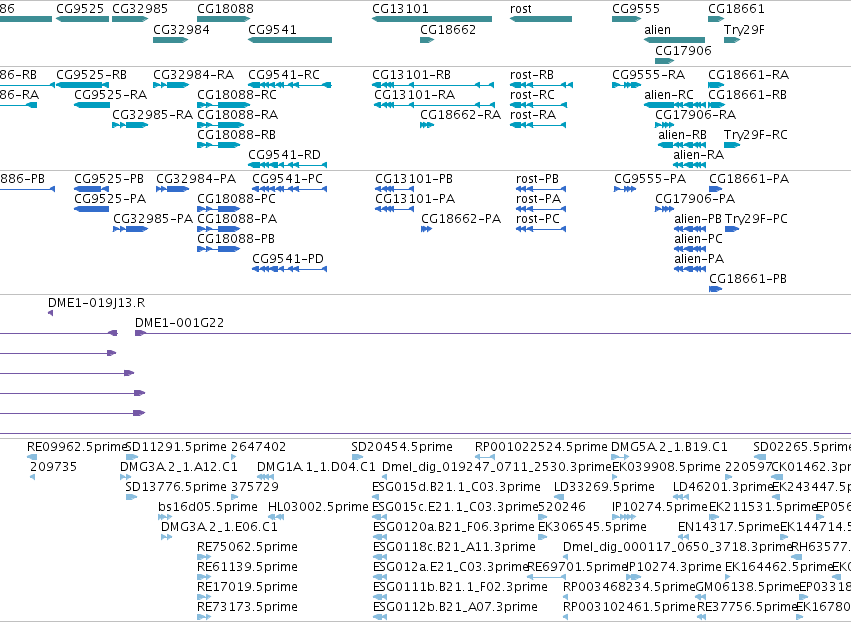Click protein label CG13101-PB

pos(414,179)
